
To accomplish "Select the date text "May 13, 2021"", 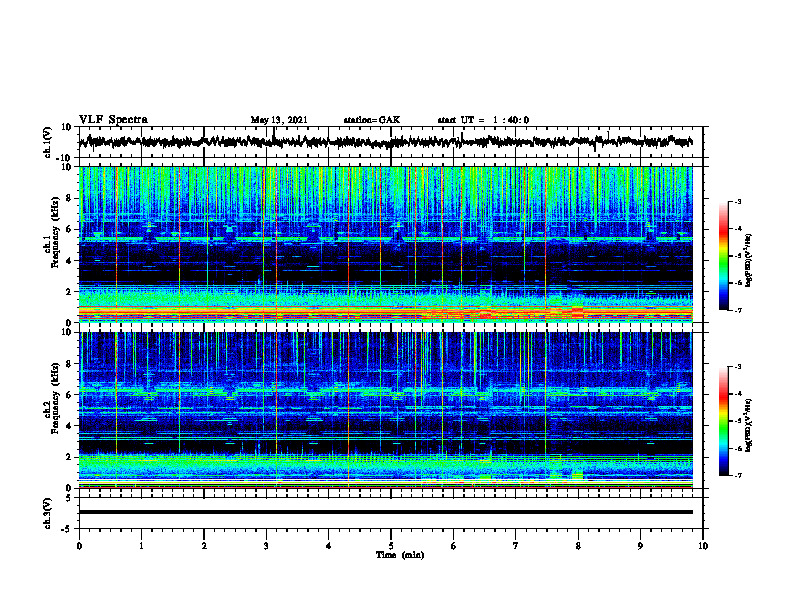I will pyautogui.click(x=279, y=120).
